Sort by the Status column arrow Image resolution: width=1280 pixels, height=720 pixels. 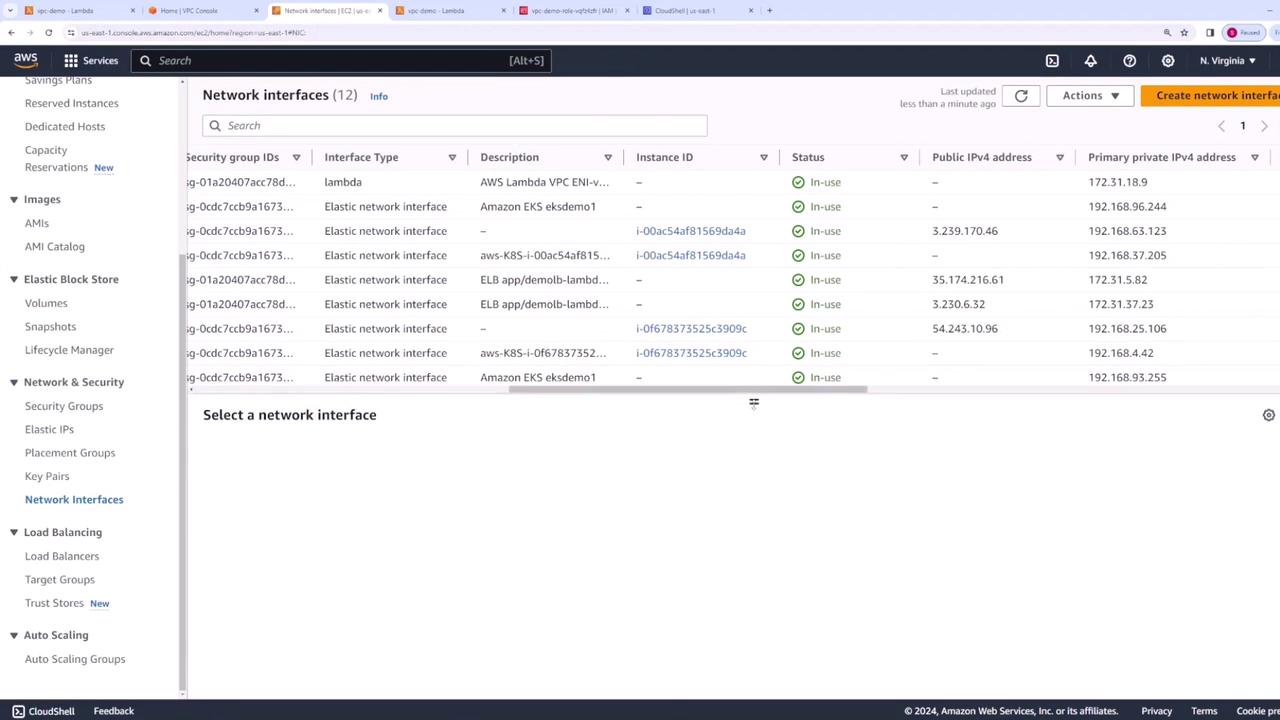903,158
